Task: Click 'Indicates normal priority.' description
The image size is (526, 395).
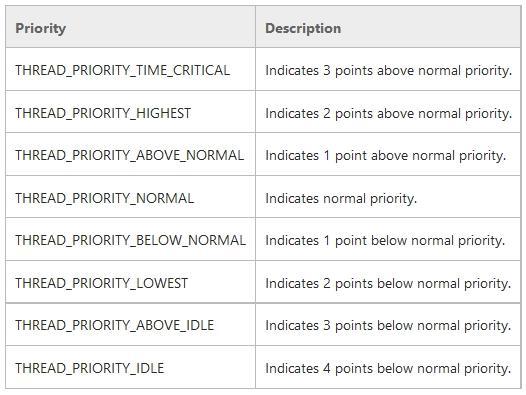Action: [341, 198]
